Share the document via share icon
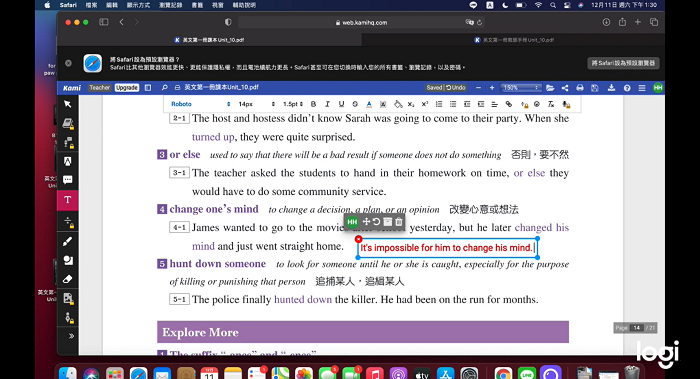700x379 pixels. tap(565, 88)
